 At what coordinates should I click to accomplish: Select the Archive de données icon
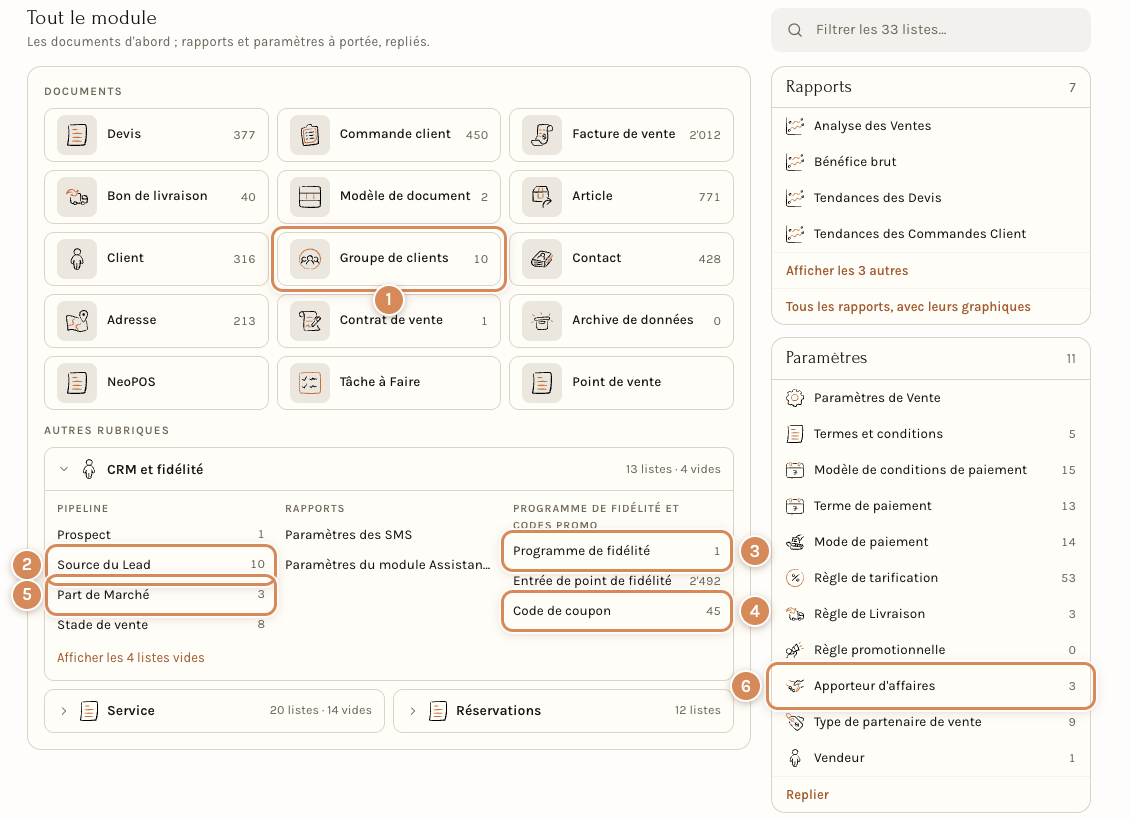point(542,321)
